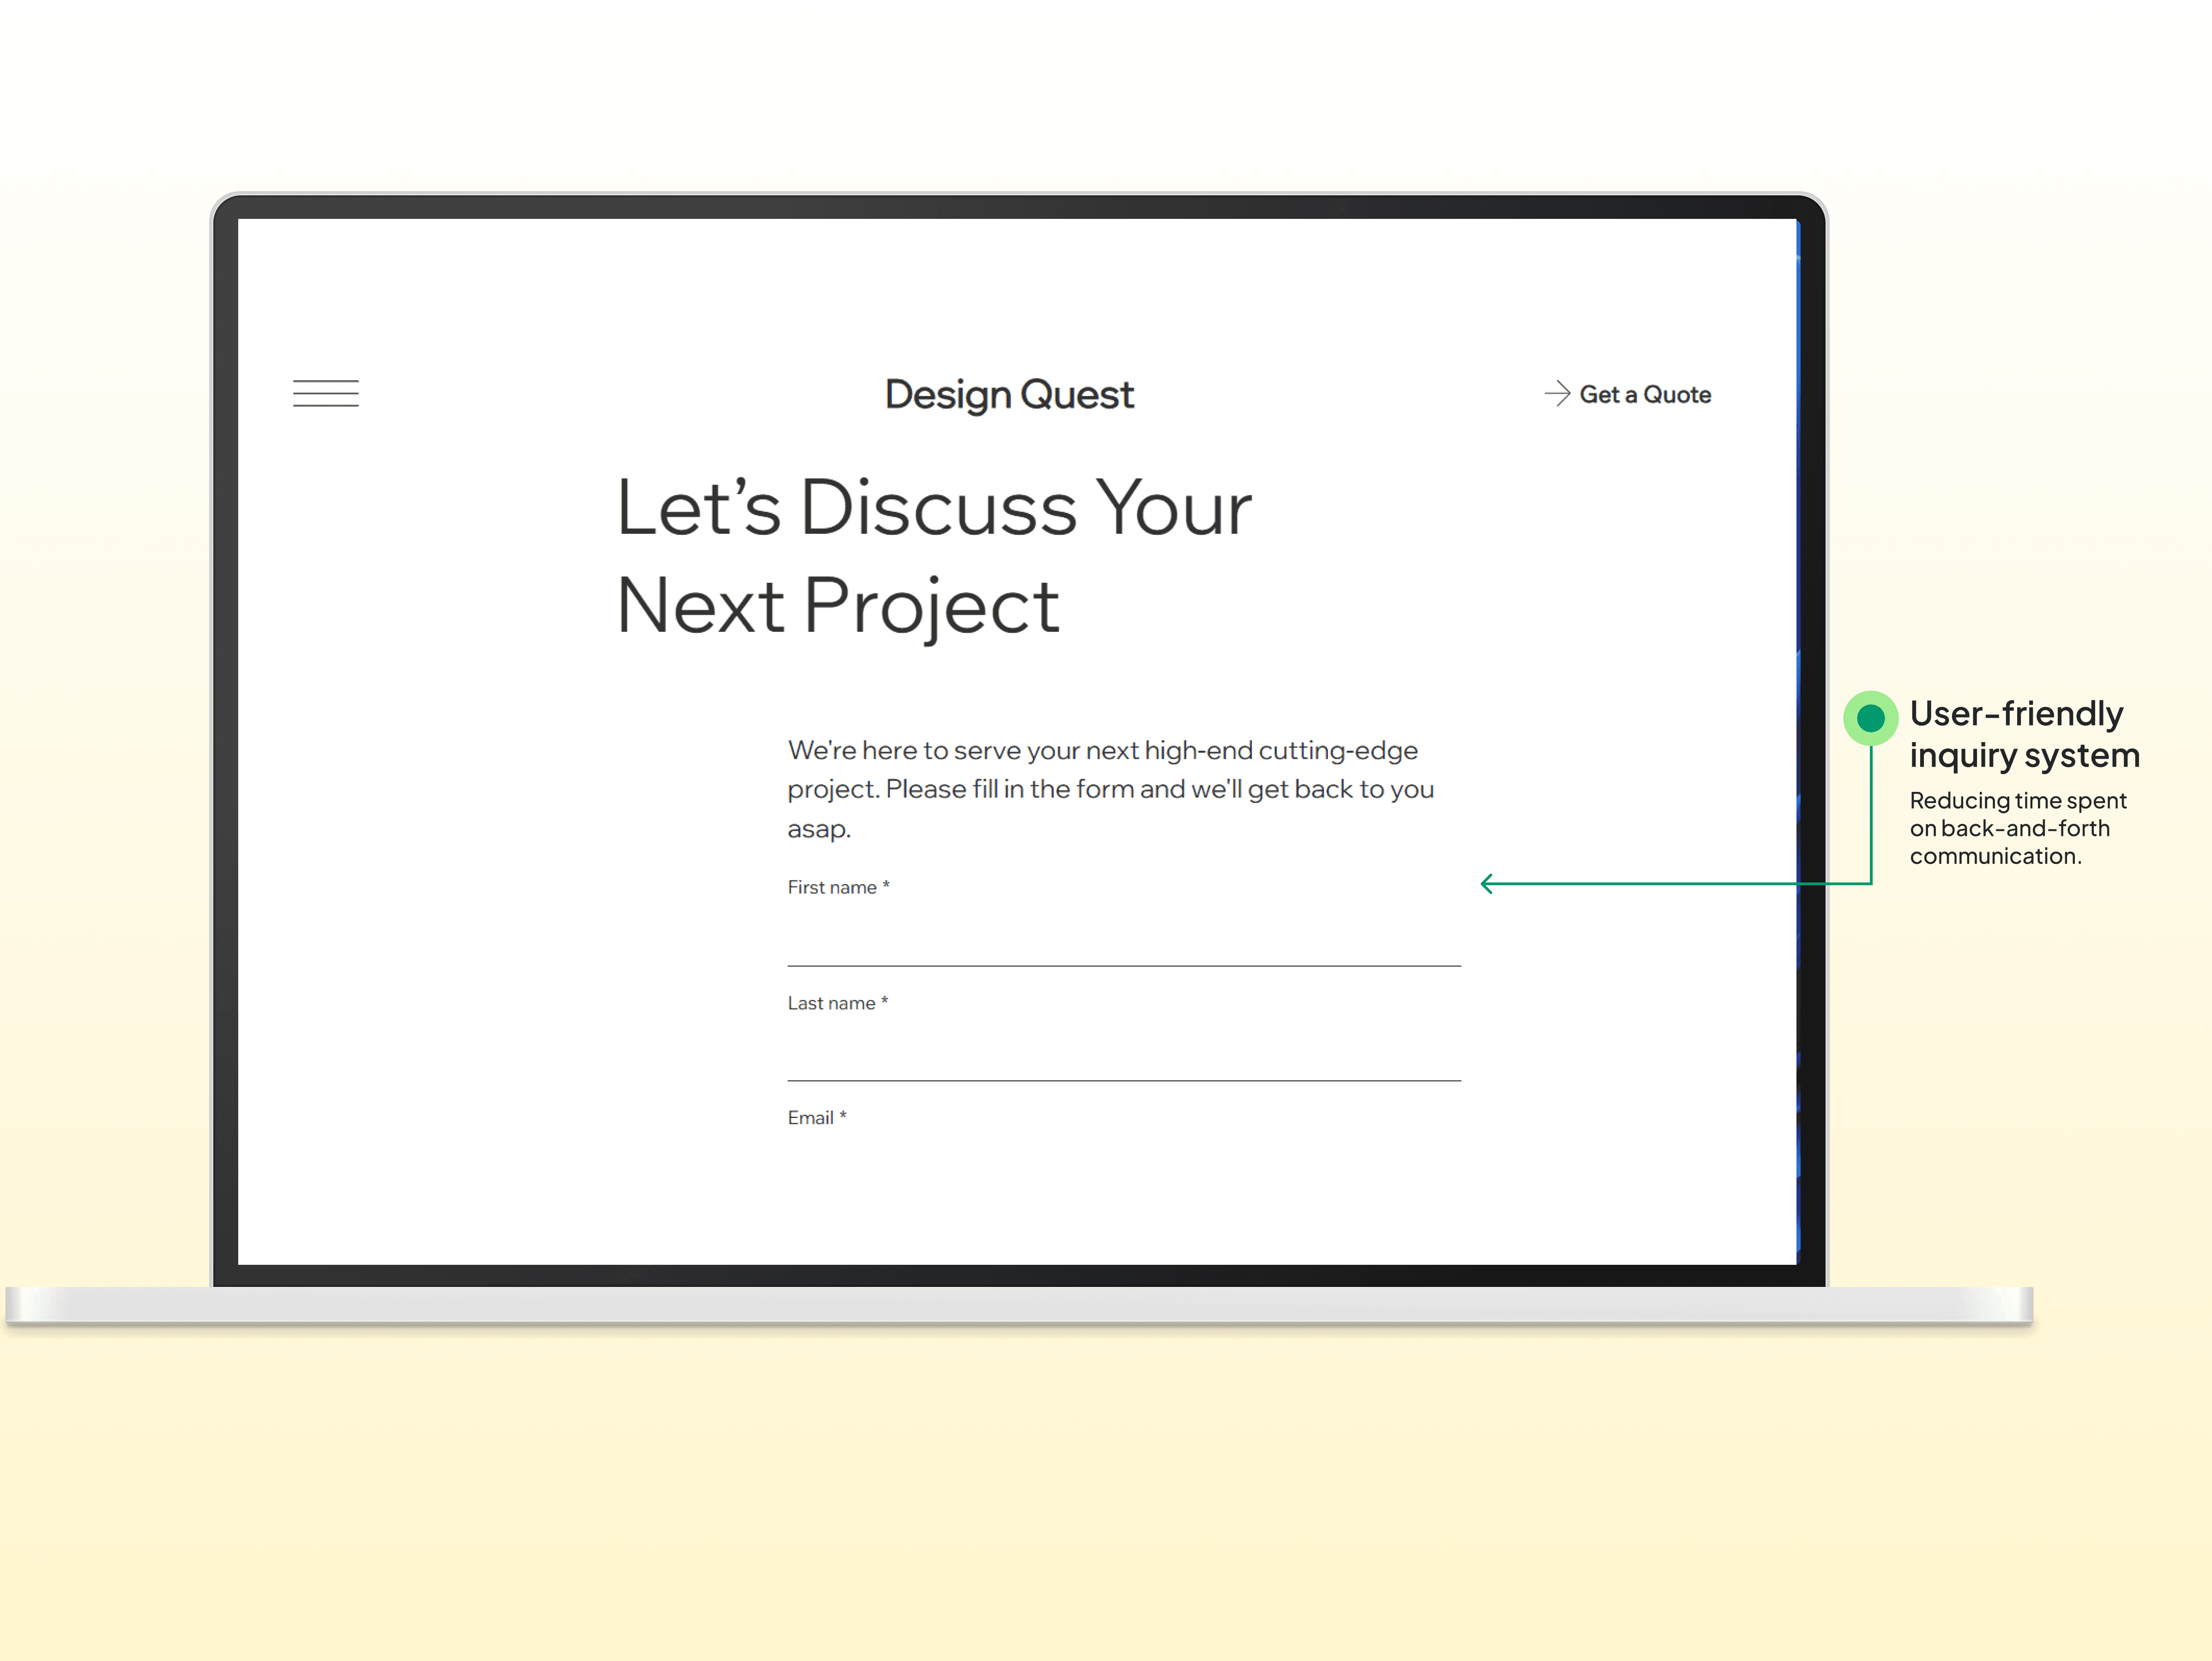Click the First name * label
Screen dimensions: 2212x1661
coord(838,887)
